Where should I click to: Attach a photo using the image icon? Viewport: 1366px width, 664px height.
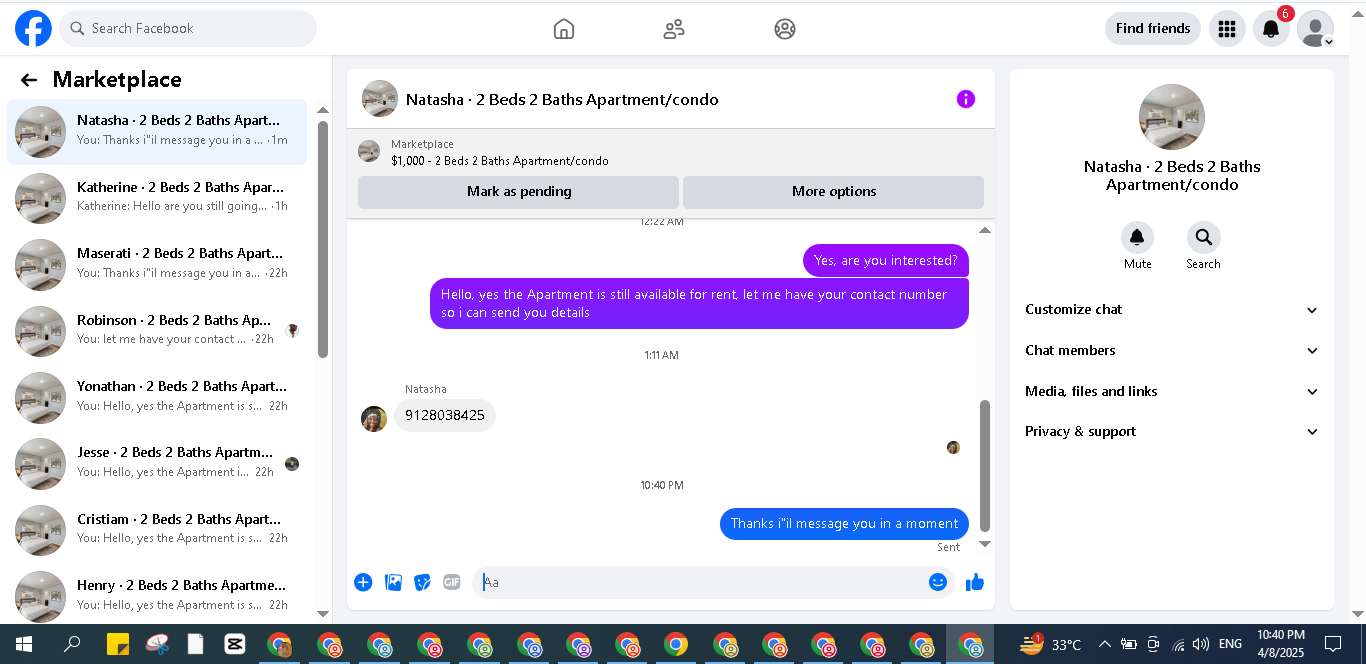[x=393, y=582]
